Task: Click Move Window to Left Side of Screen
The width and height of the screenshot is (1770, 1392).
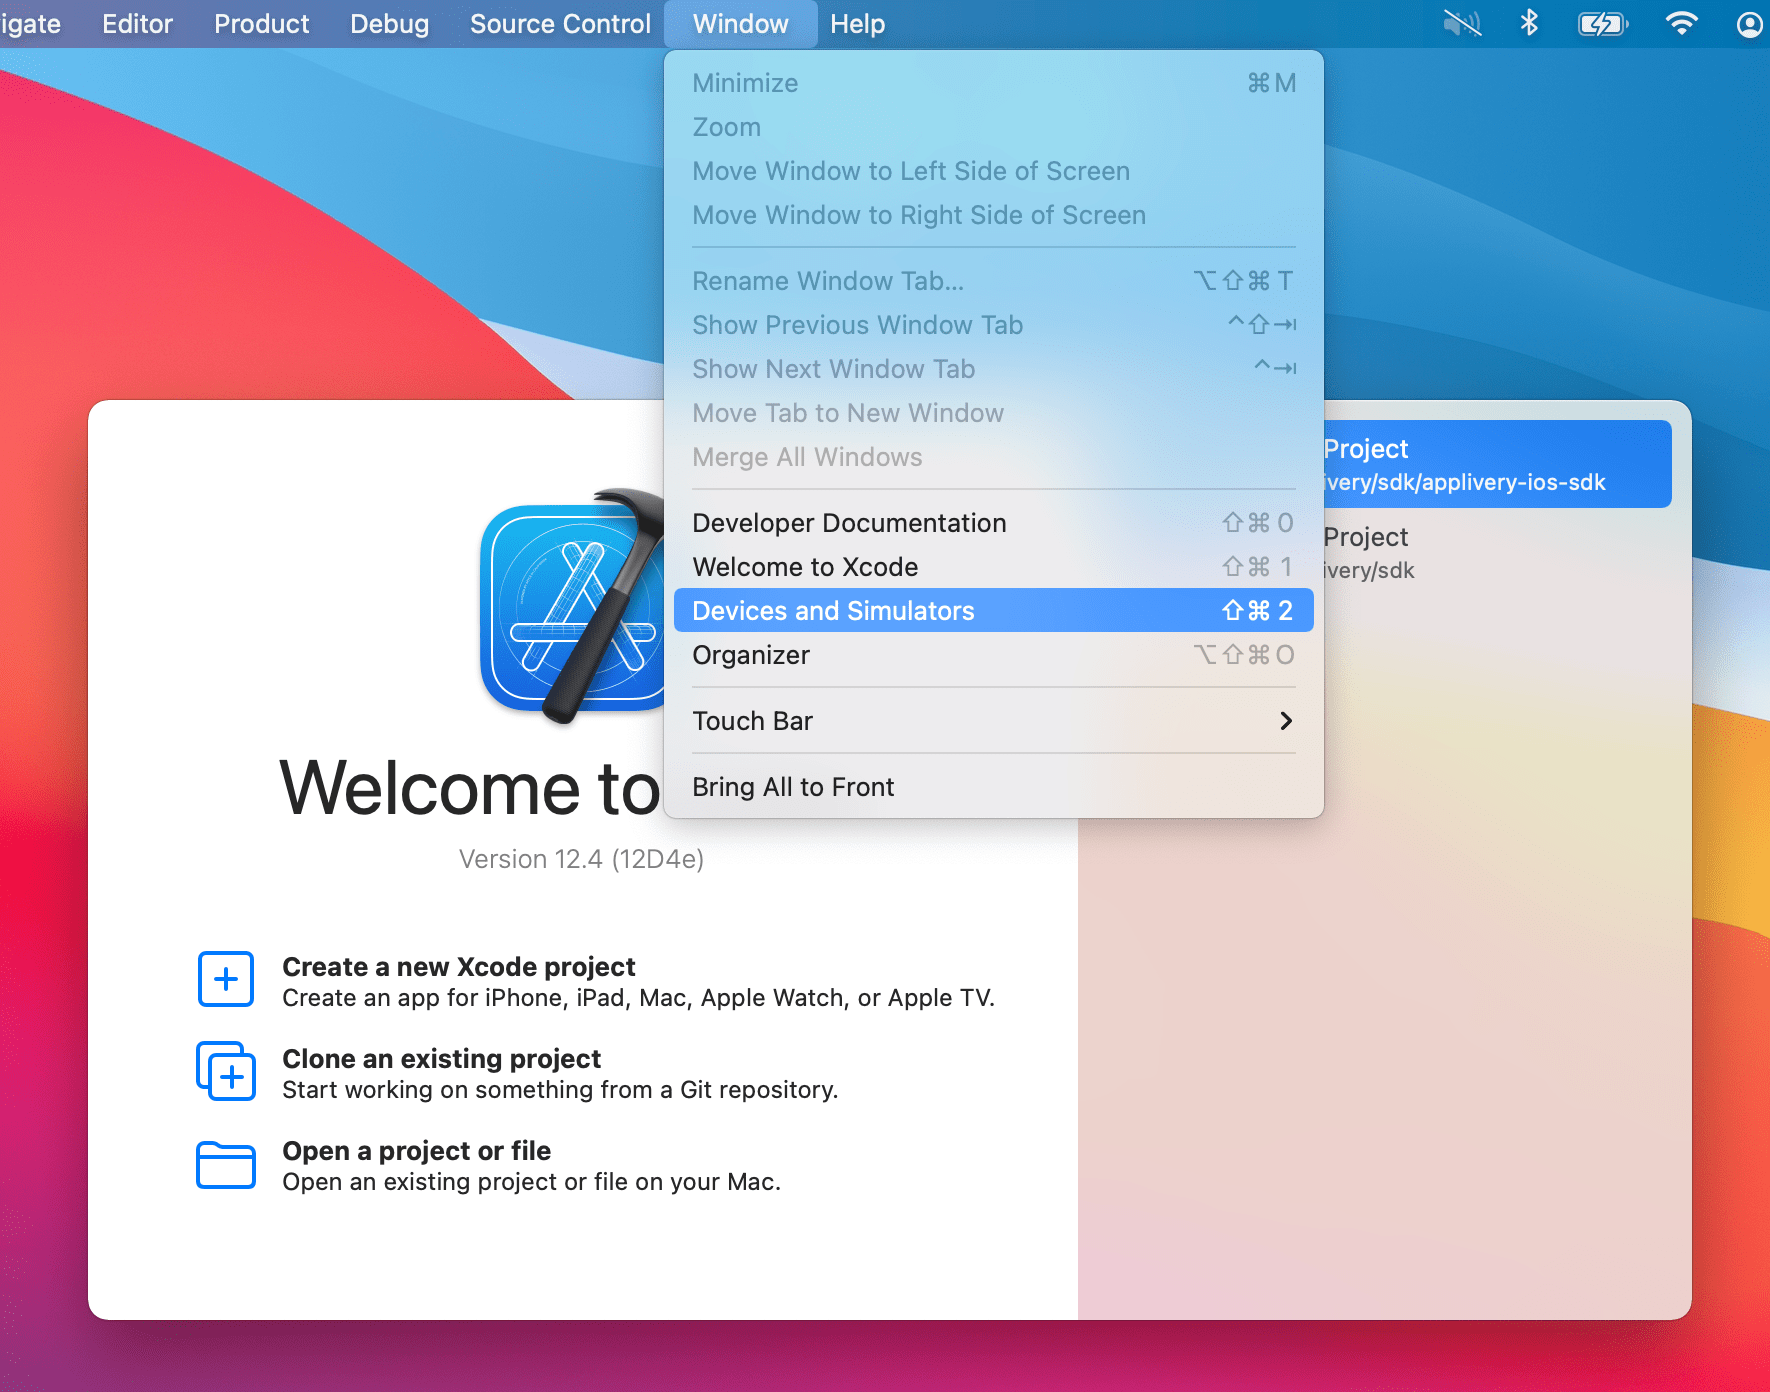Action: click(x=993, y=171)
